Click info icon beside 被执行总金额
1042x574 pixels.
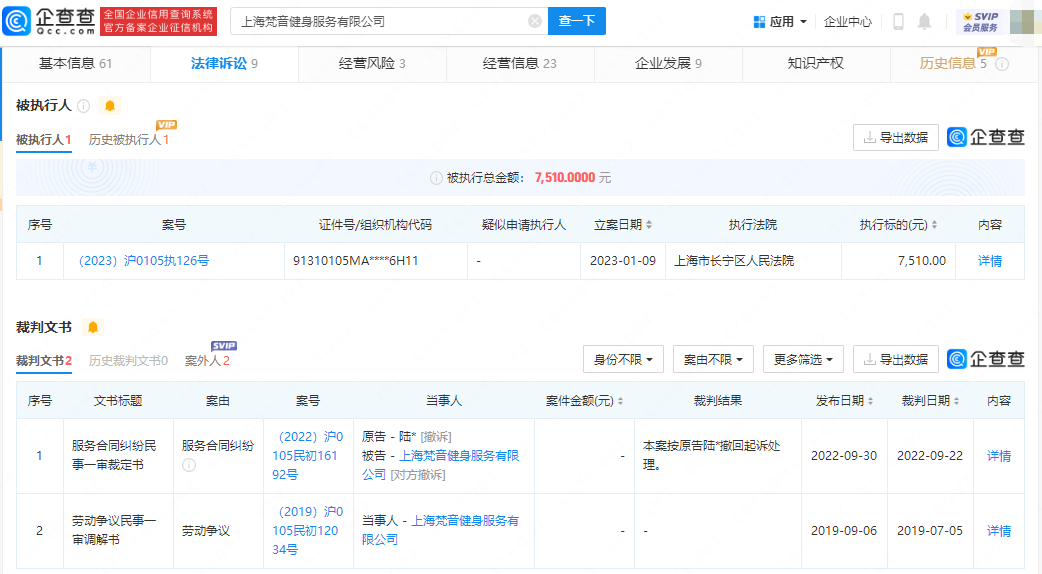click(436, 178)
